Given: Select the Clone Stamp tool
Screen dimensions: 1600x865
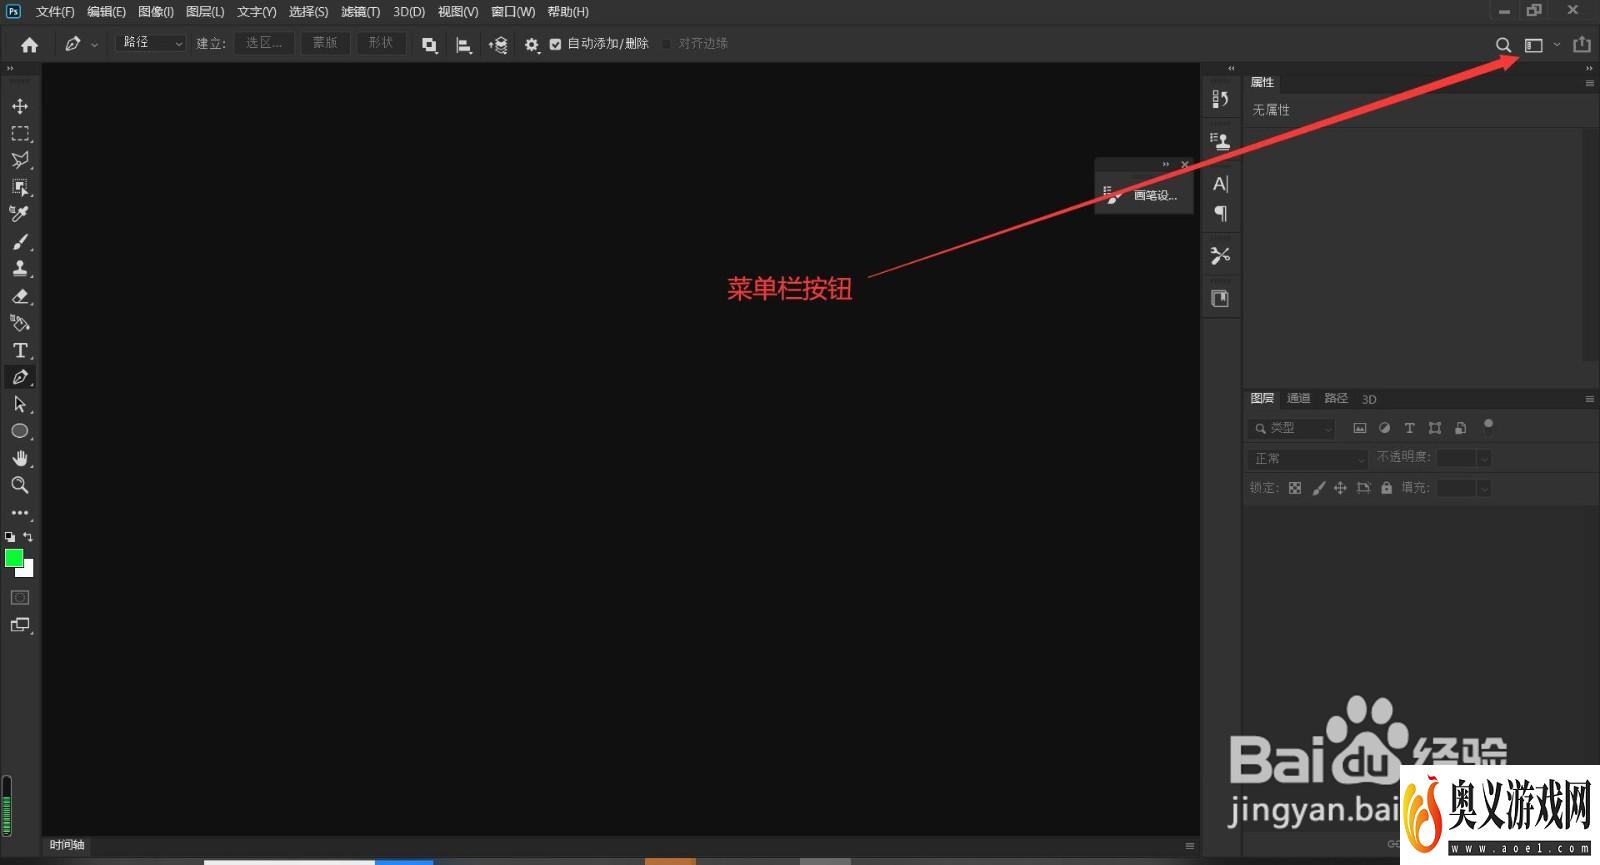Looking at the screenshot, I should [x=20, y=269].
